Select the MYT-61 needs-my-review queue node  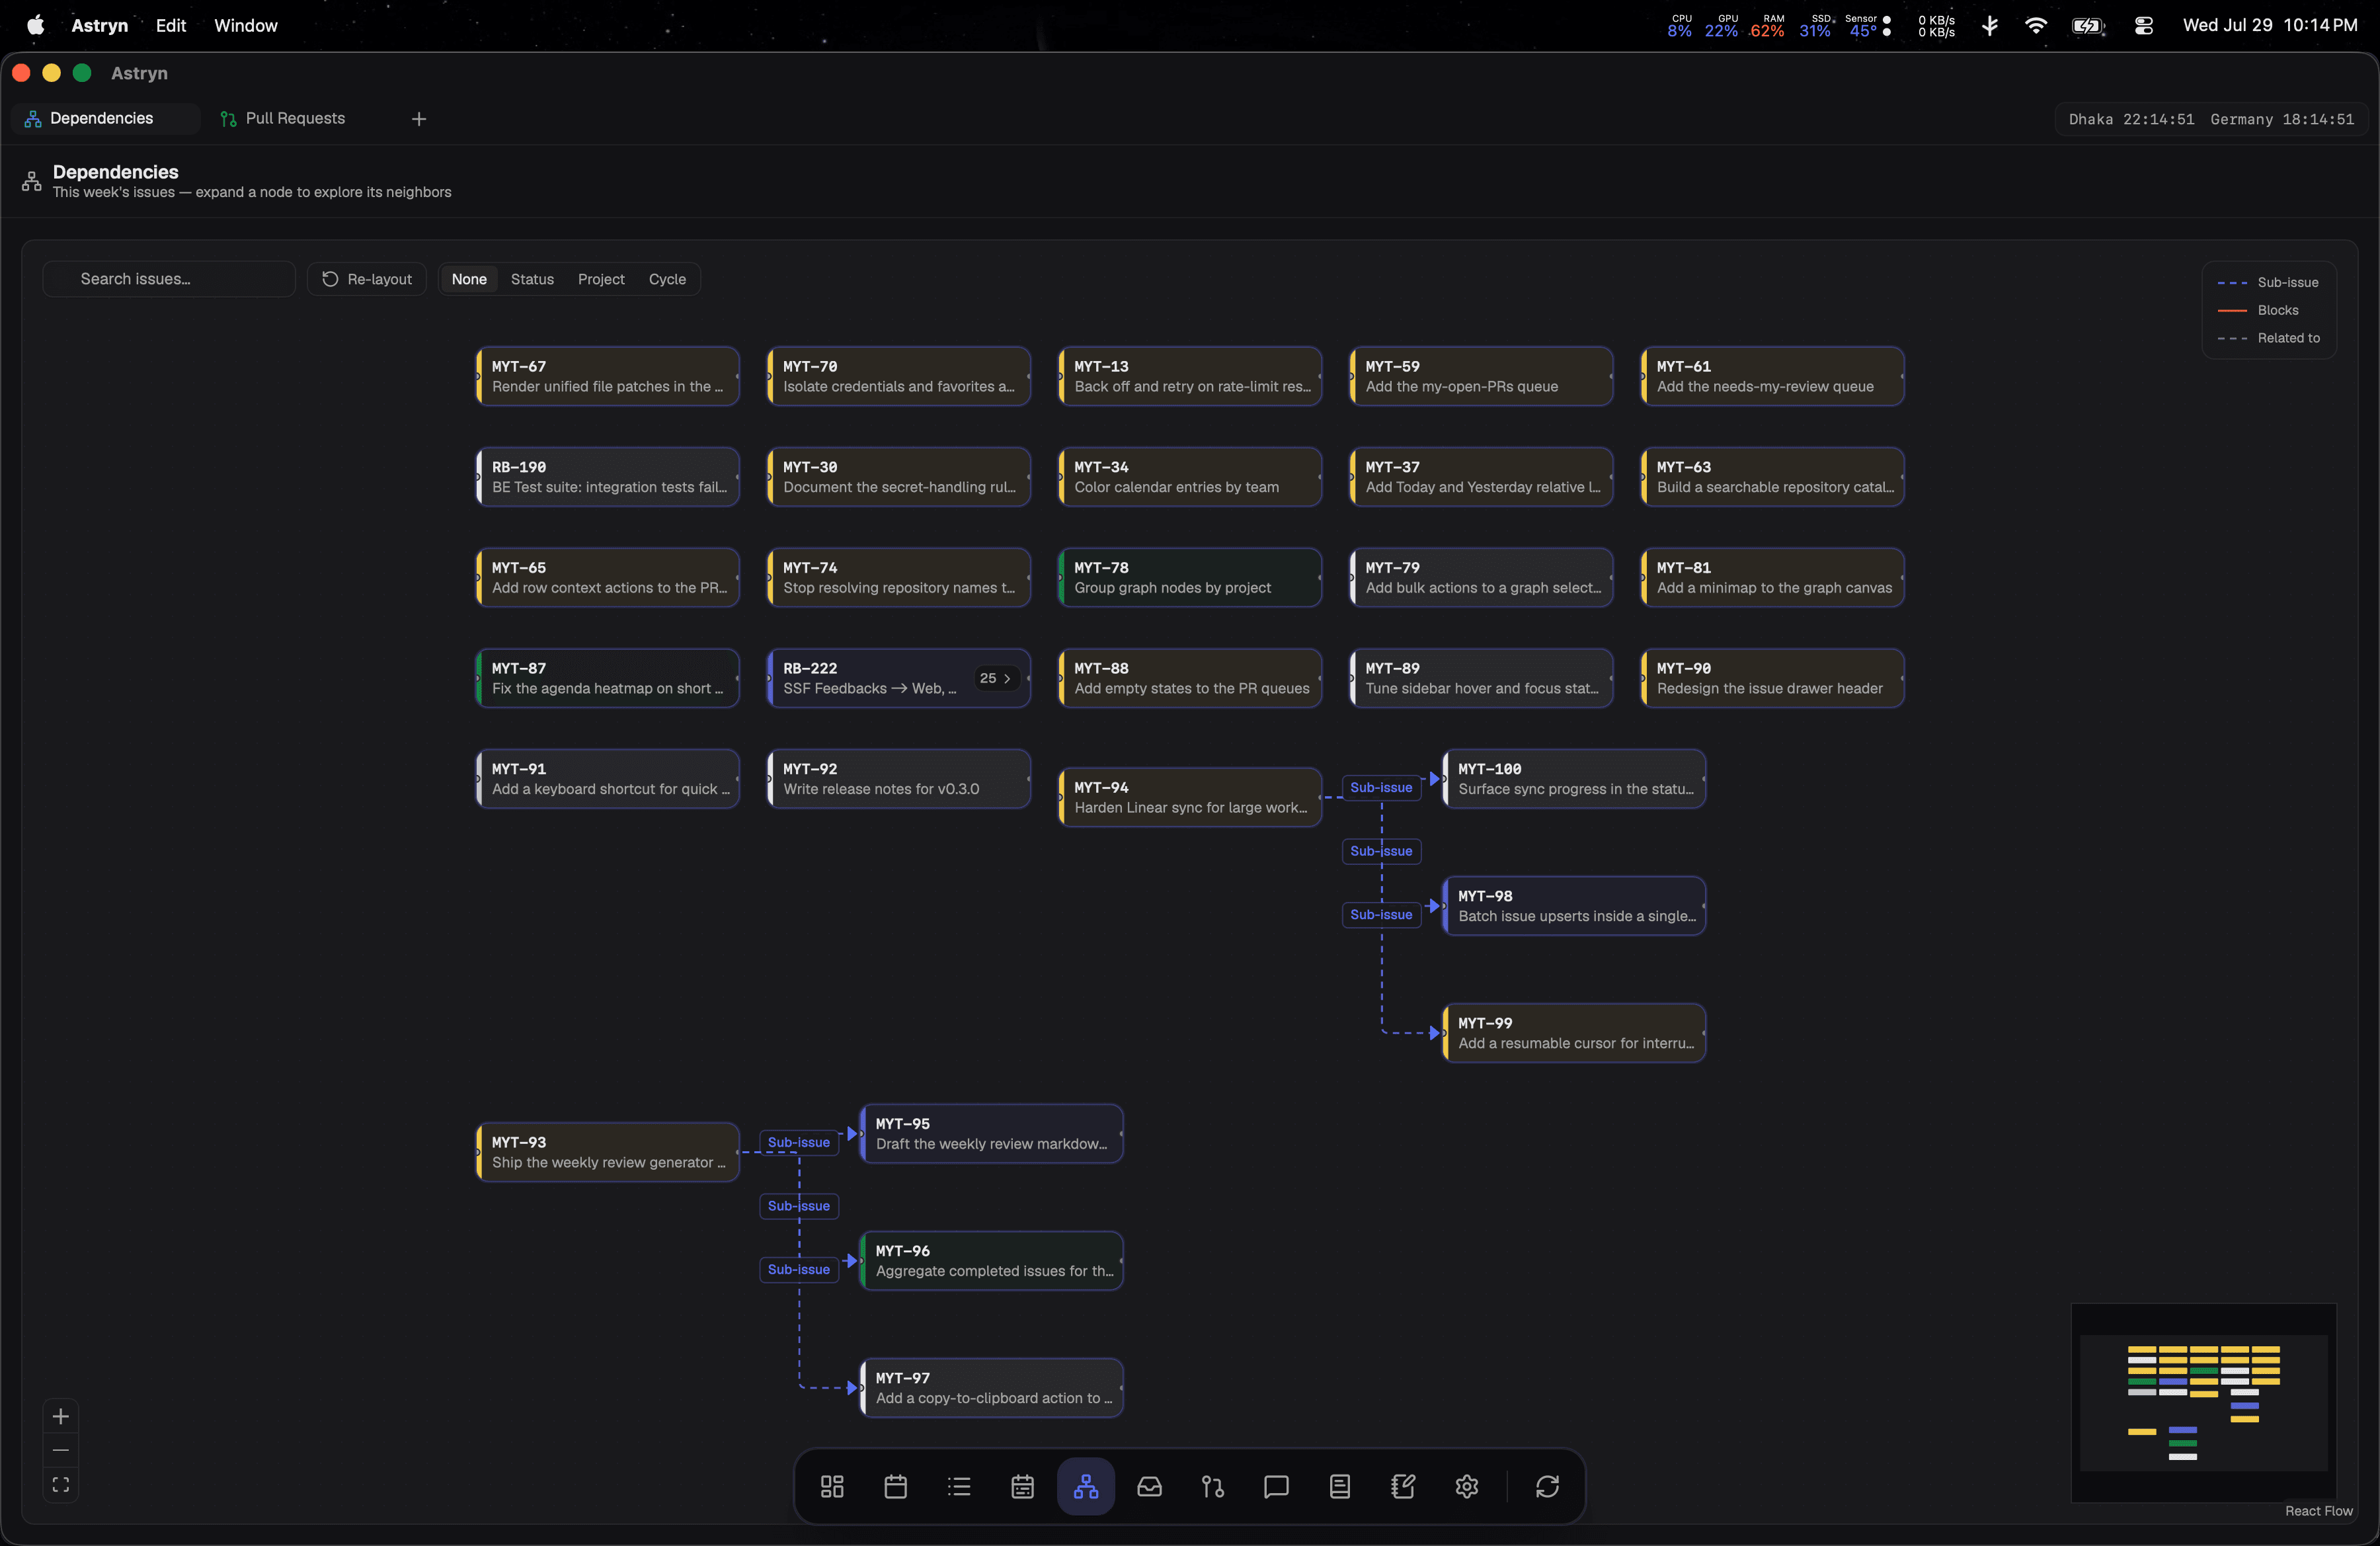click(1773, 376)
